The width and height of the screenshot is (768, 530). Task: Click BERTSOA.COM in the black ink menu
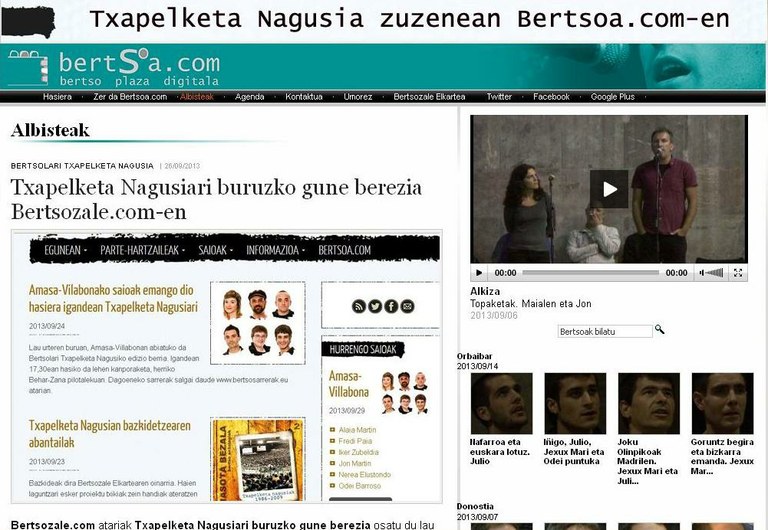[344, 250]
